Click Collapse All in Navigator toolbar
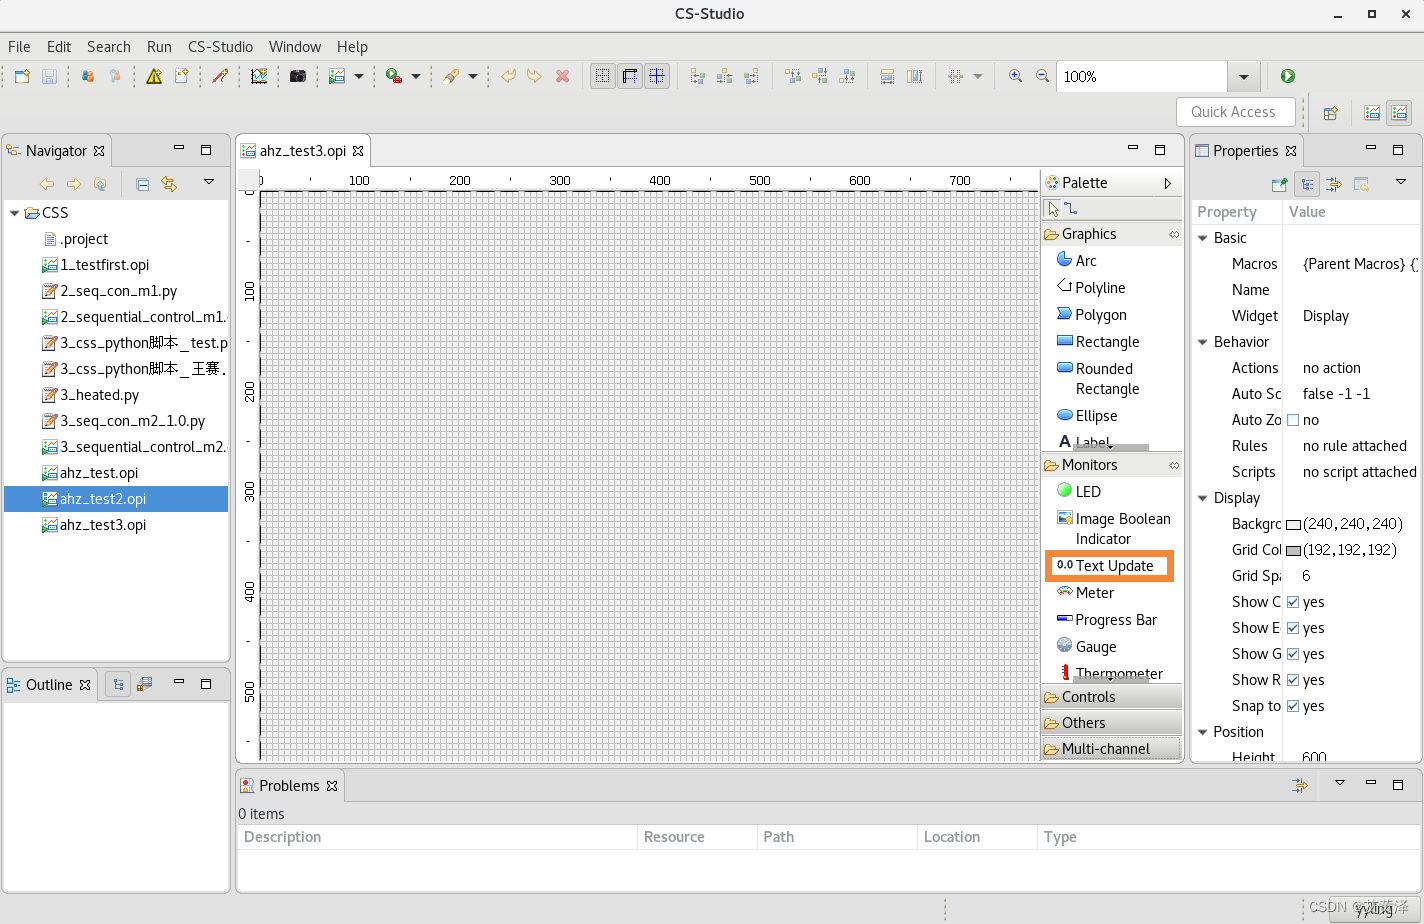1424x924 pixels. pos(143,184)
